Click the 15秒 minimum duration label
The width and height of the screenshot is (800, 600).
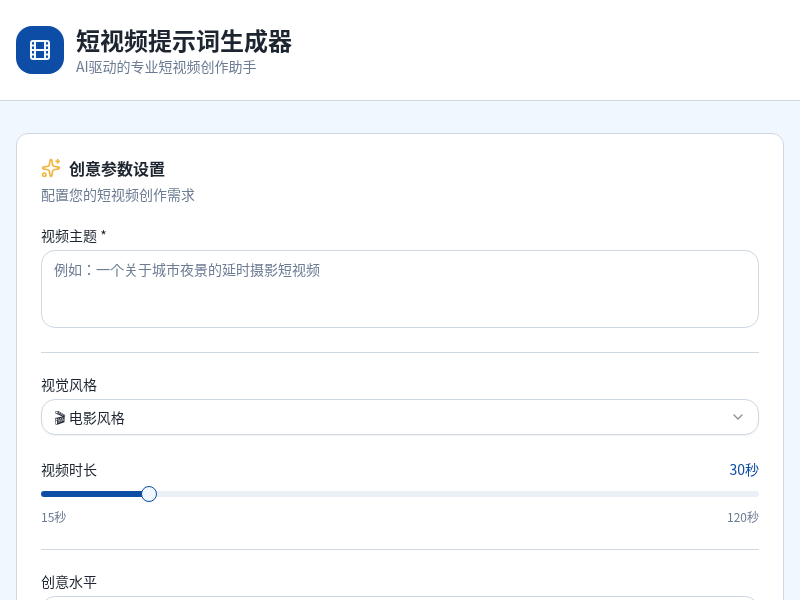[x=53, y=517]
